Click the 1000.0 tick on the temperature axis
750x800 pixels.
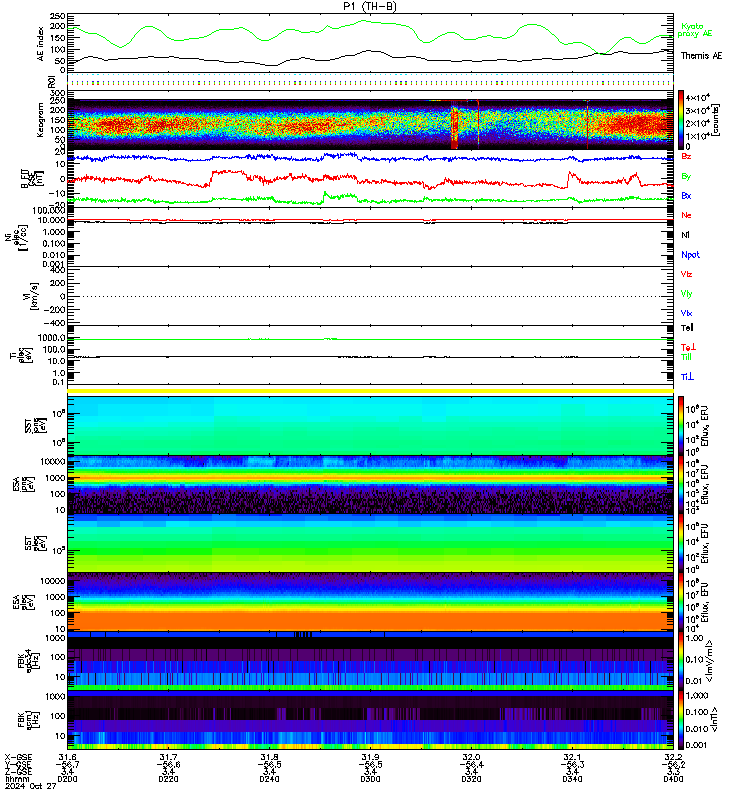(x=52, y=338)
